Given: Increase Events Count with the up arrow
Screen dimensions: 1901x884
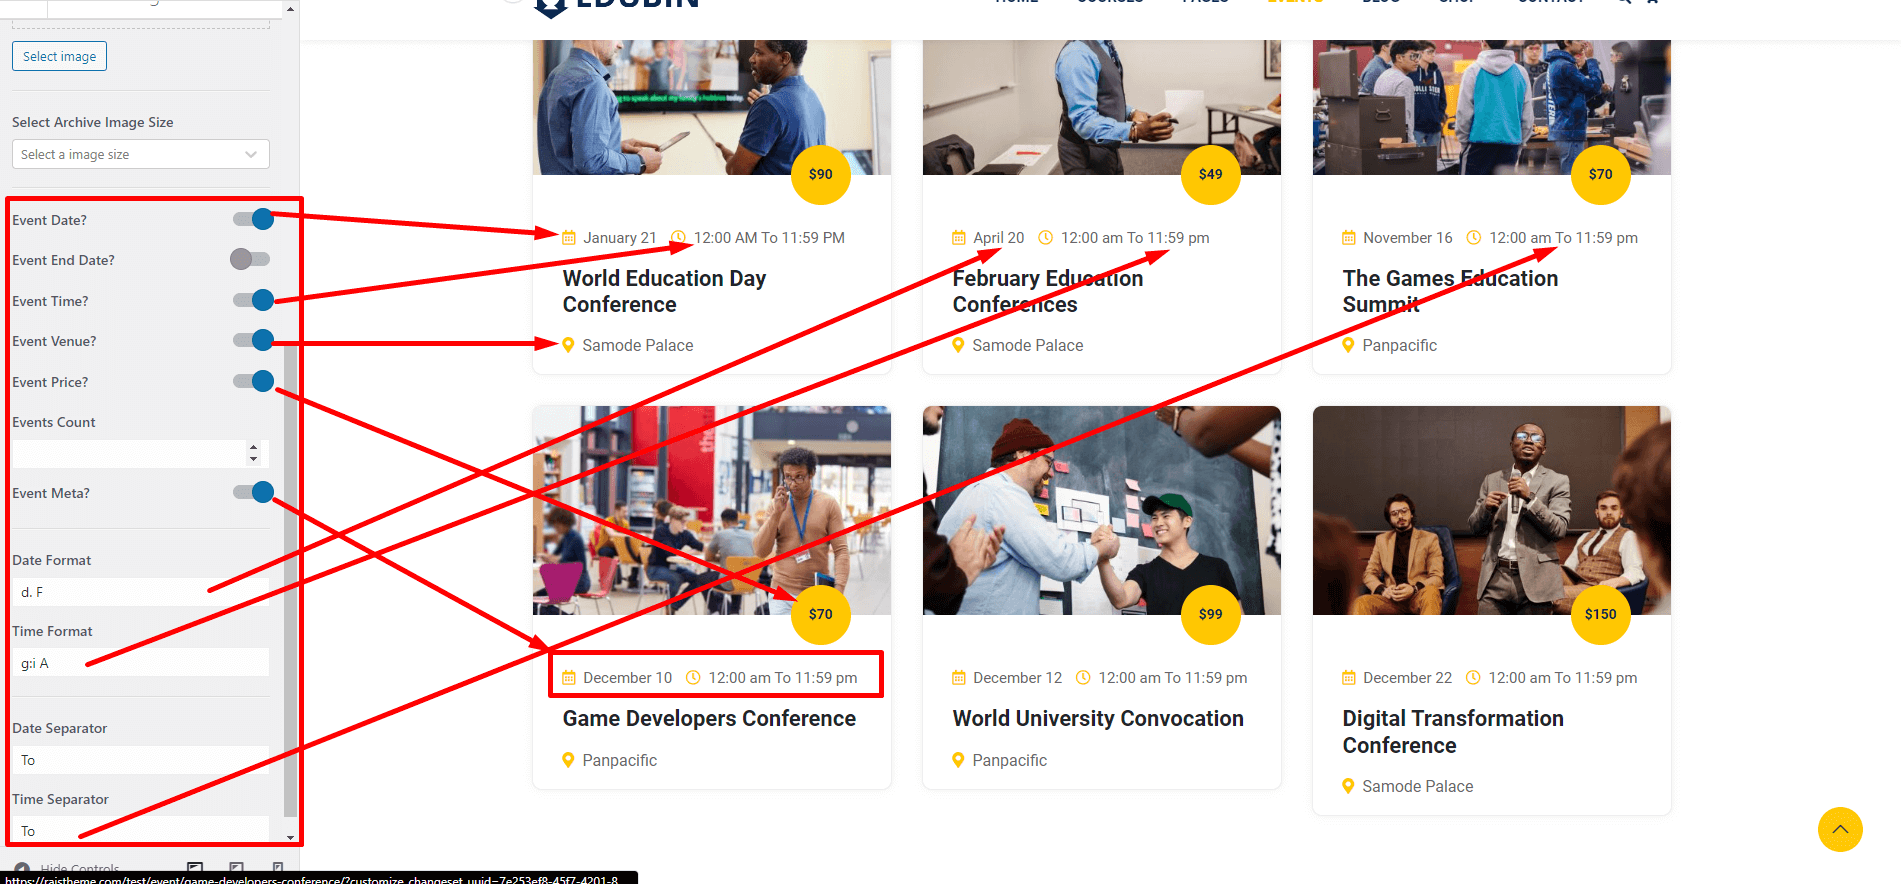Looking at the screenshot, I should (x=254, y=448).
